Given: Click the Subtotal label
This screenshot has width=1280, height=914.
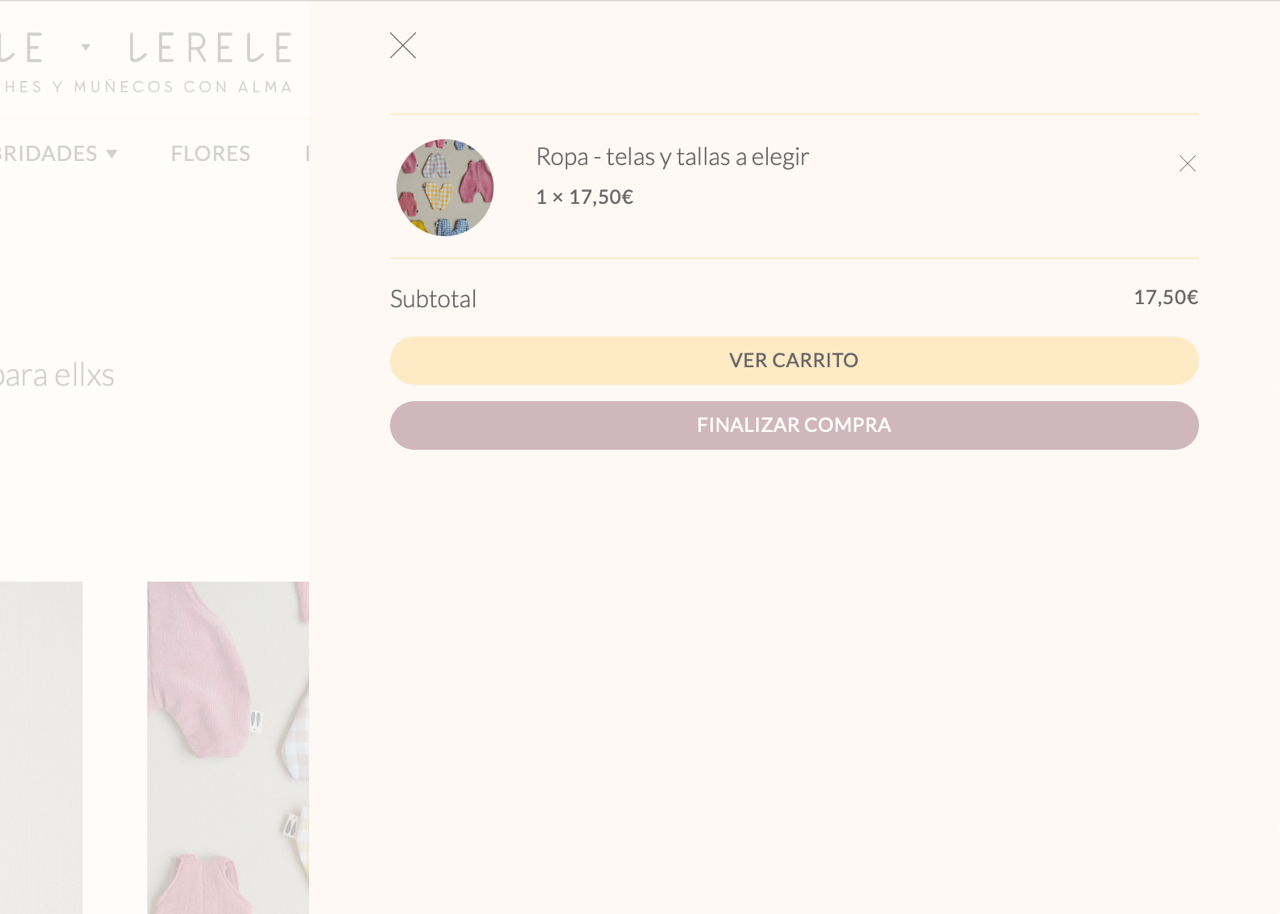Looking at the screenshot, I should tap(433, 299).
